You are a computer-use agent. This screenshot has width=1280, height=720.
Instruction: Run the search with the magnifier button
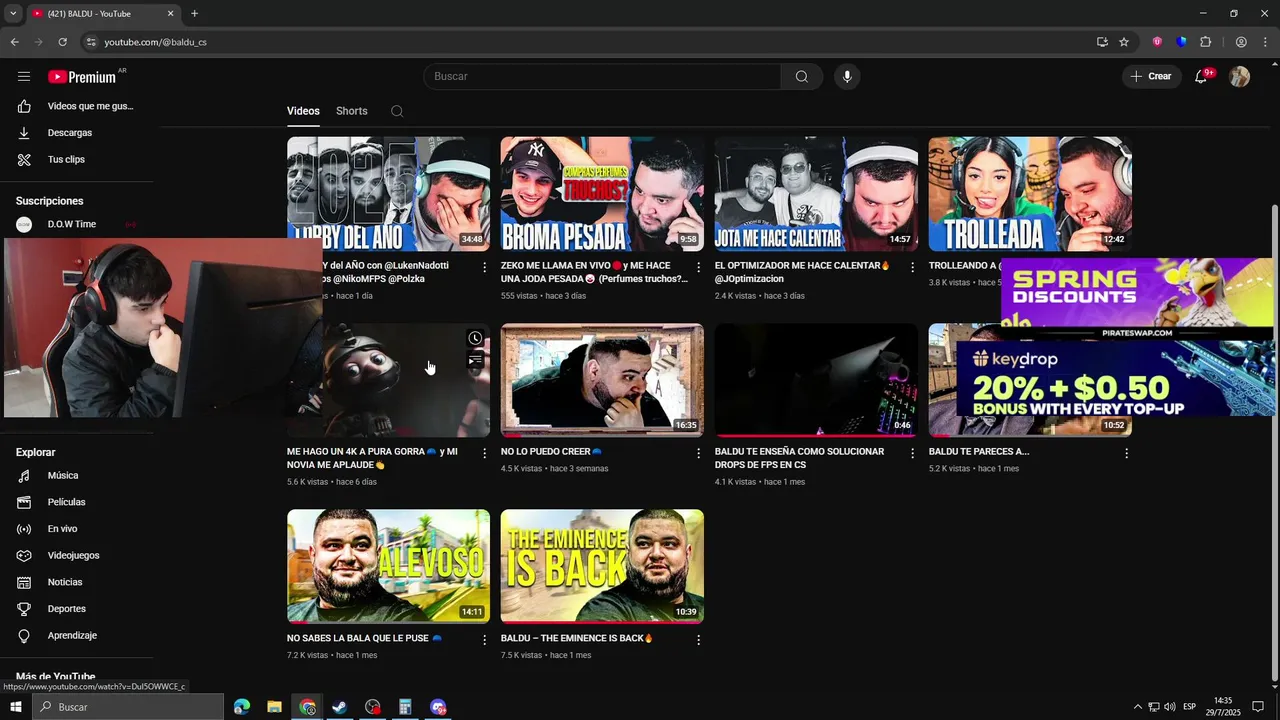point(802,77)
